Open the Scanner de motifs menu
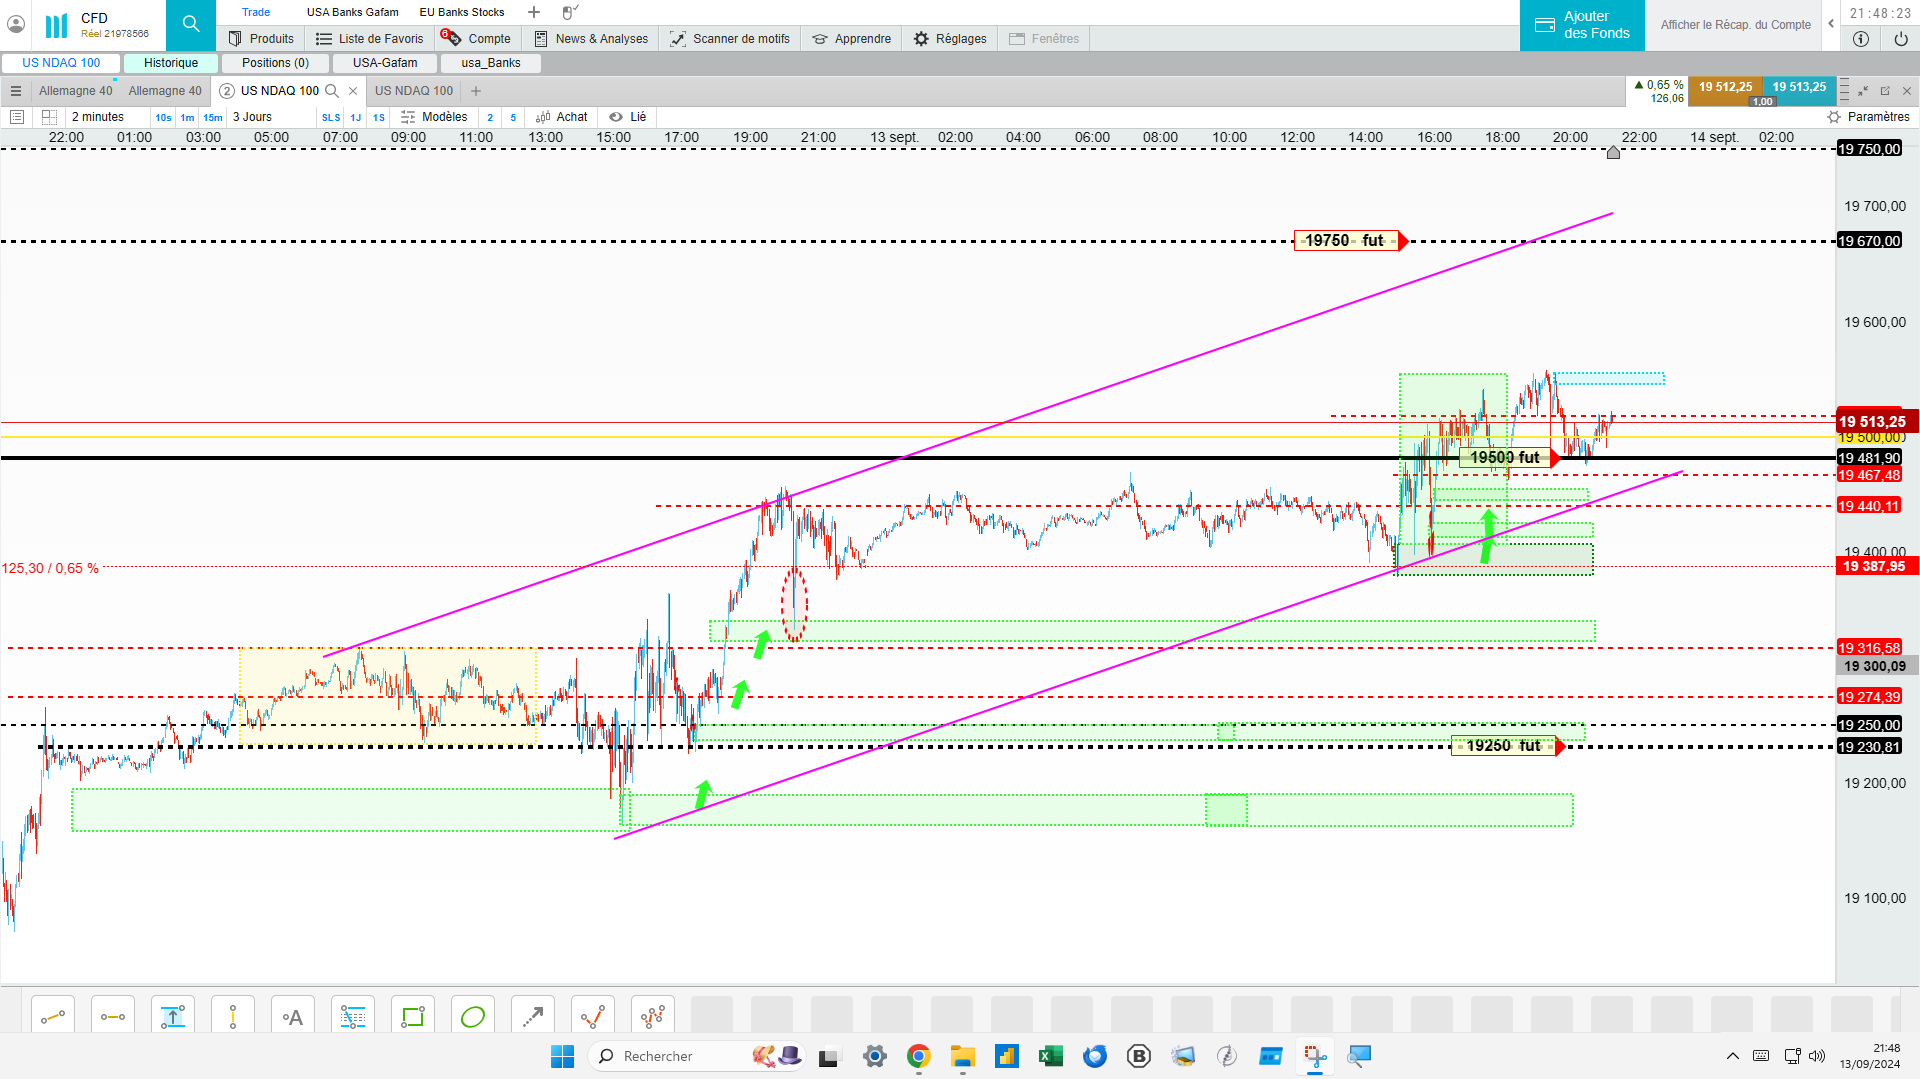 (x=730, y=39)
